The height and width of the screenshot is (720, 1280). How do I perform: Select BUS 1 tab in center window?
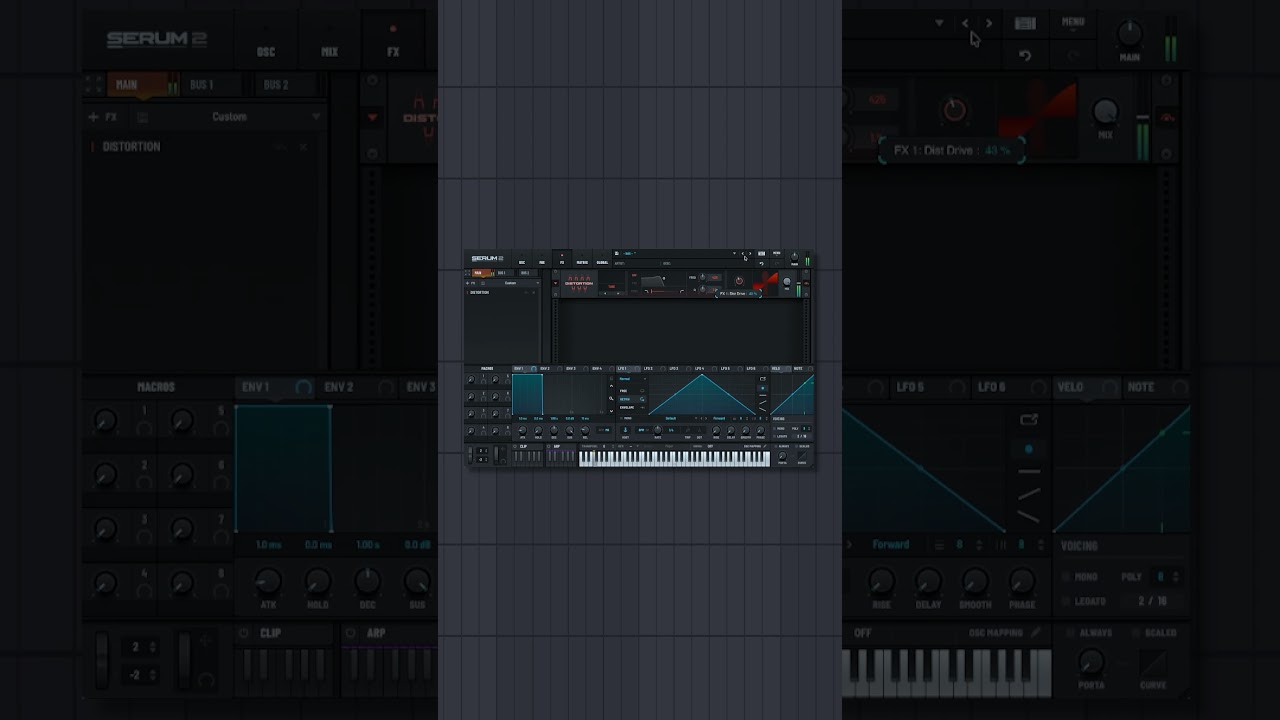[x=502, y=273]
